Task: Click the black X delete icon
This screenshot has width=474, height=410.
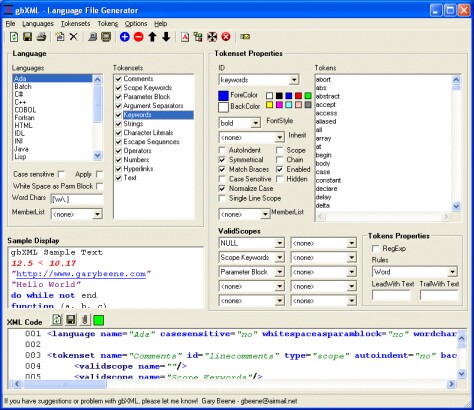Action: tap(74, 37)
